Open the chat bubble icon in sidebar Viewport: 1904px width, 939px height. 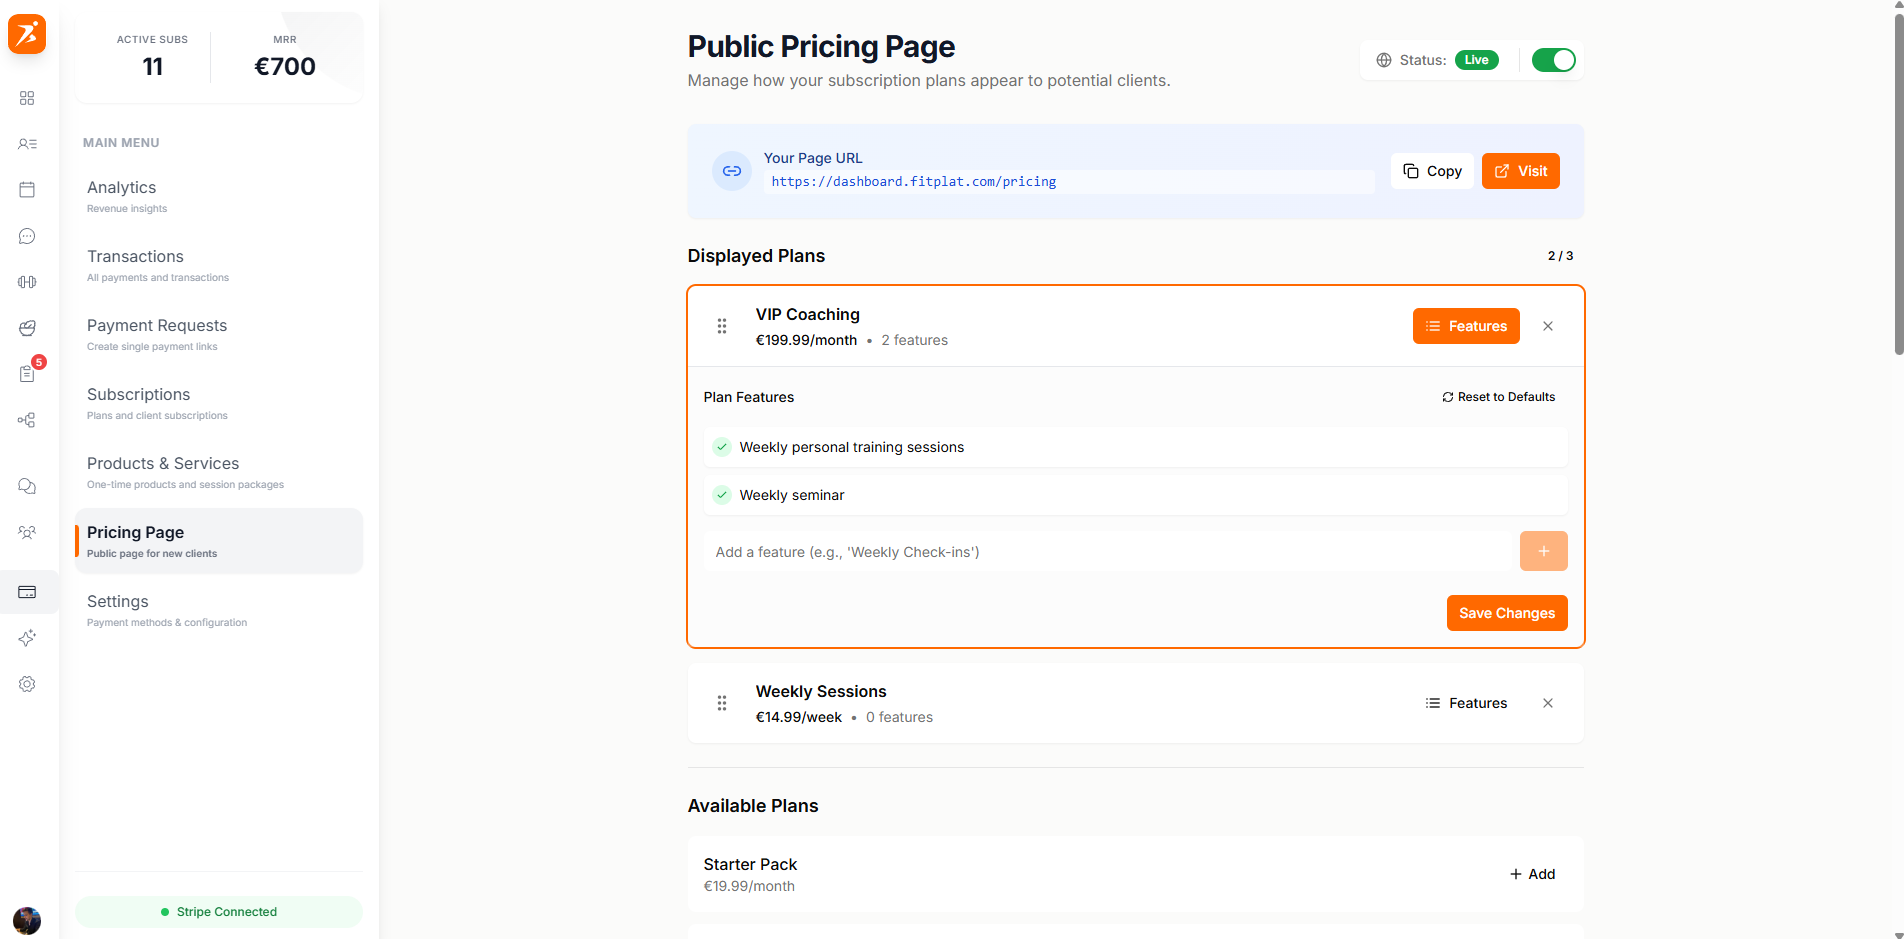(x=27, y=236)
